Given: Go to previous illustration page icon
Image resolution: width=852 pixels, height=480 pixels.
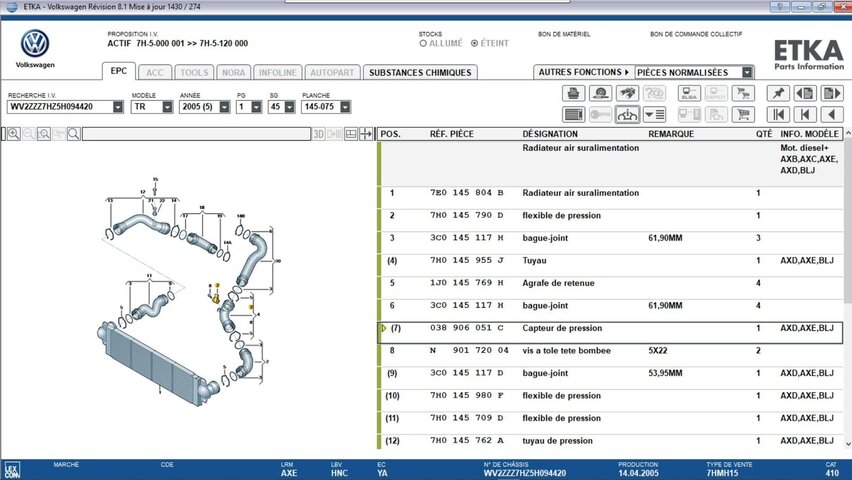Looking at the screenshot, I should pyautogui.click(x=805, y=93).
